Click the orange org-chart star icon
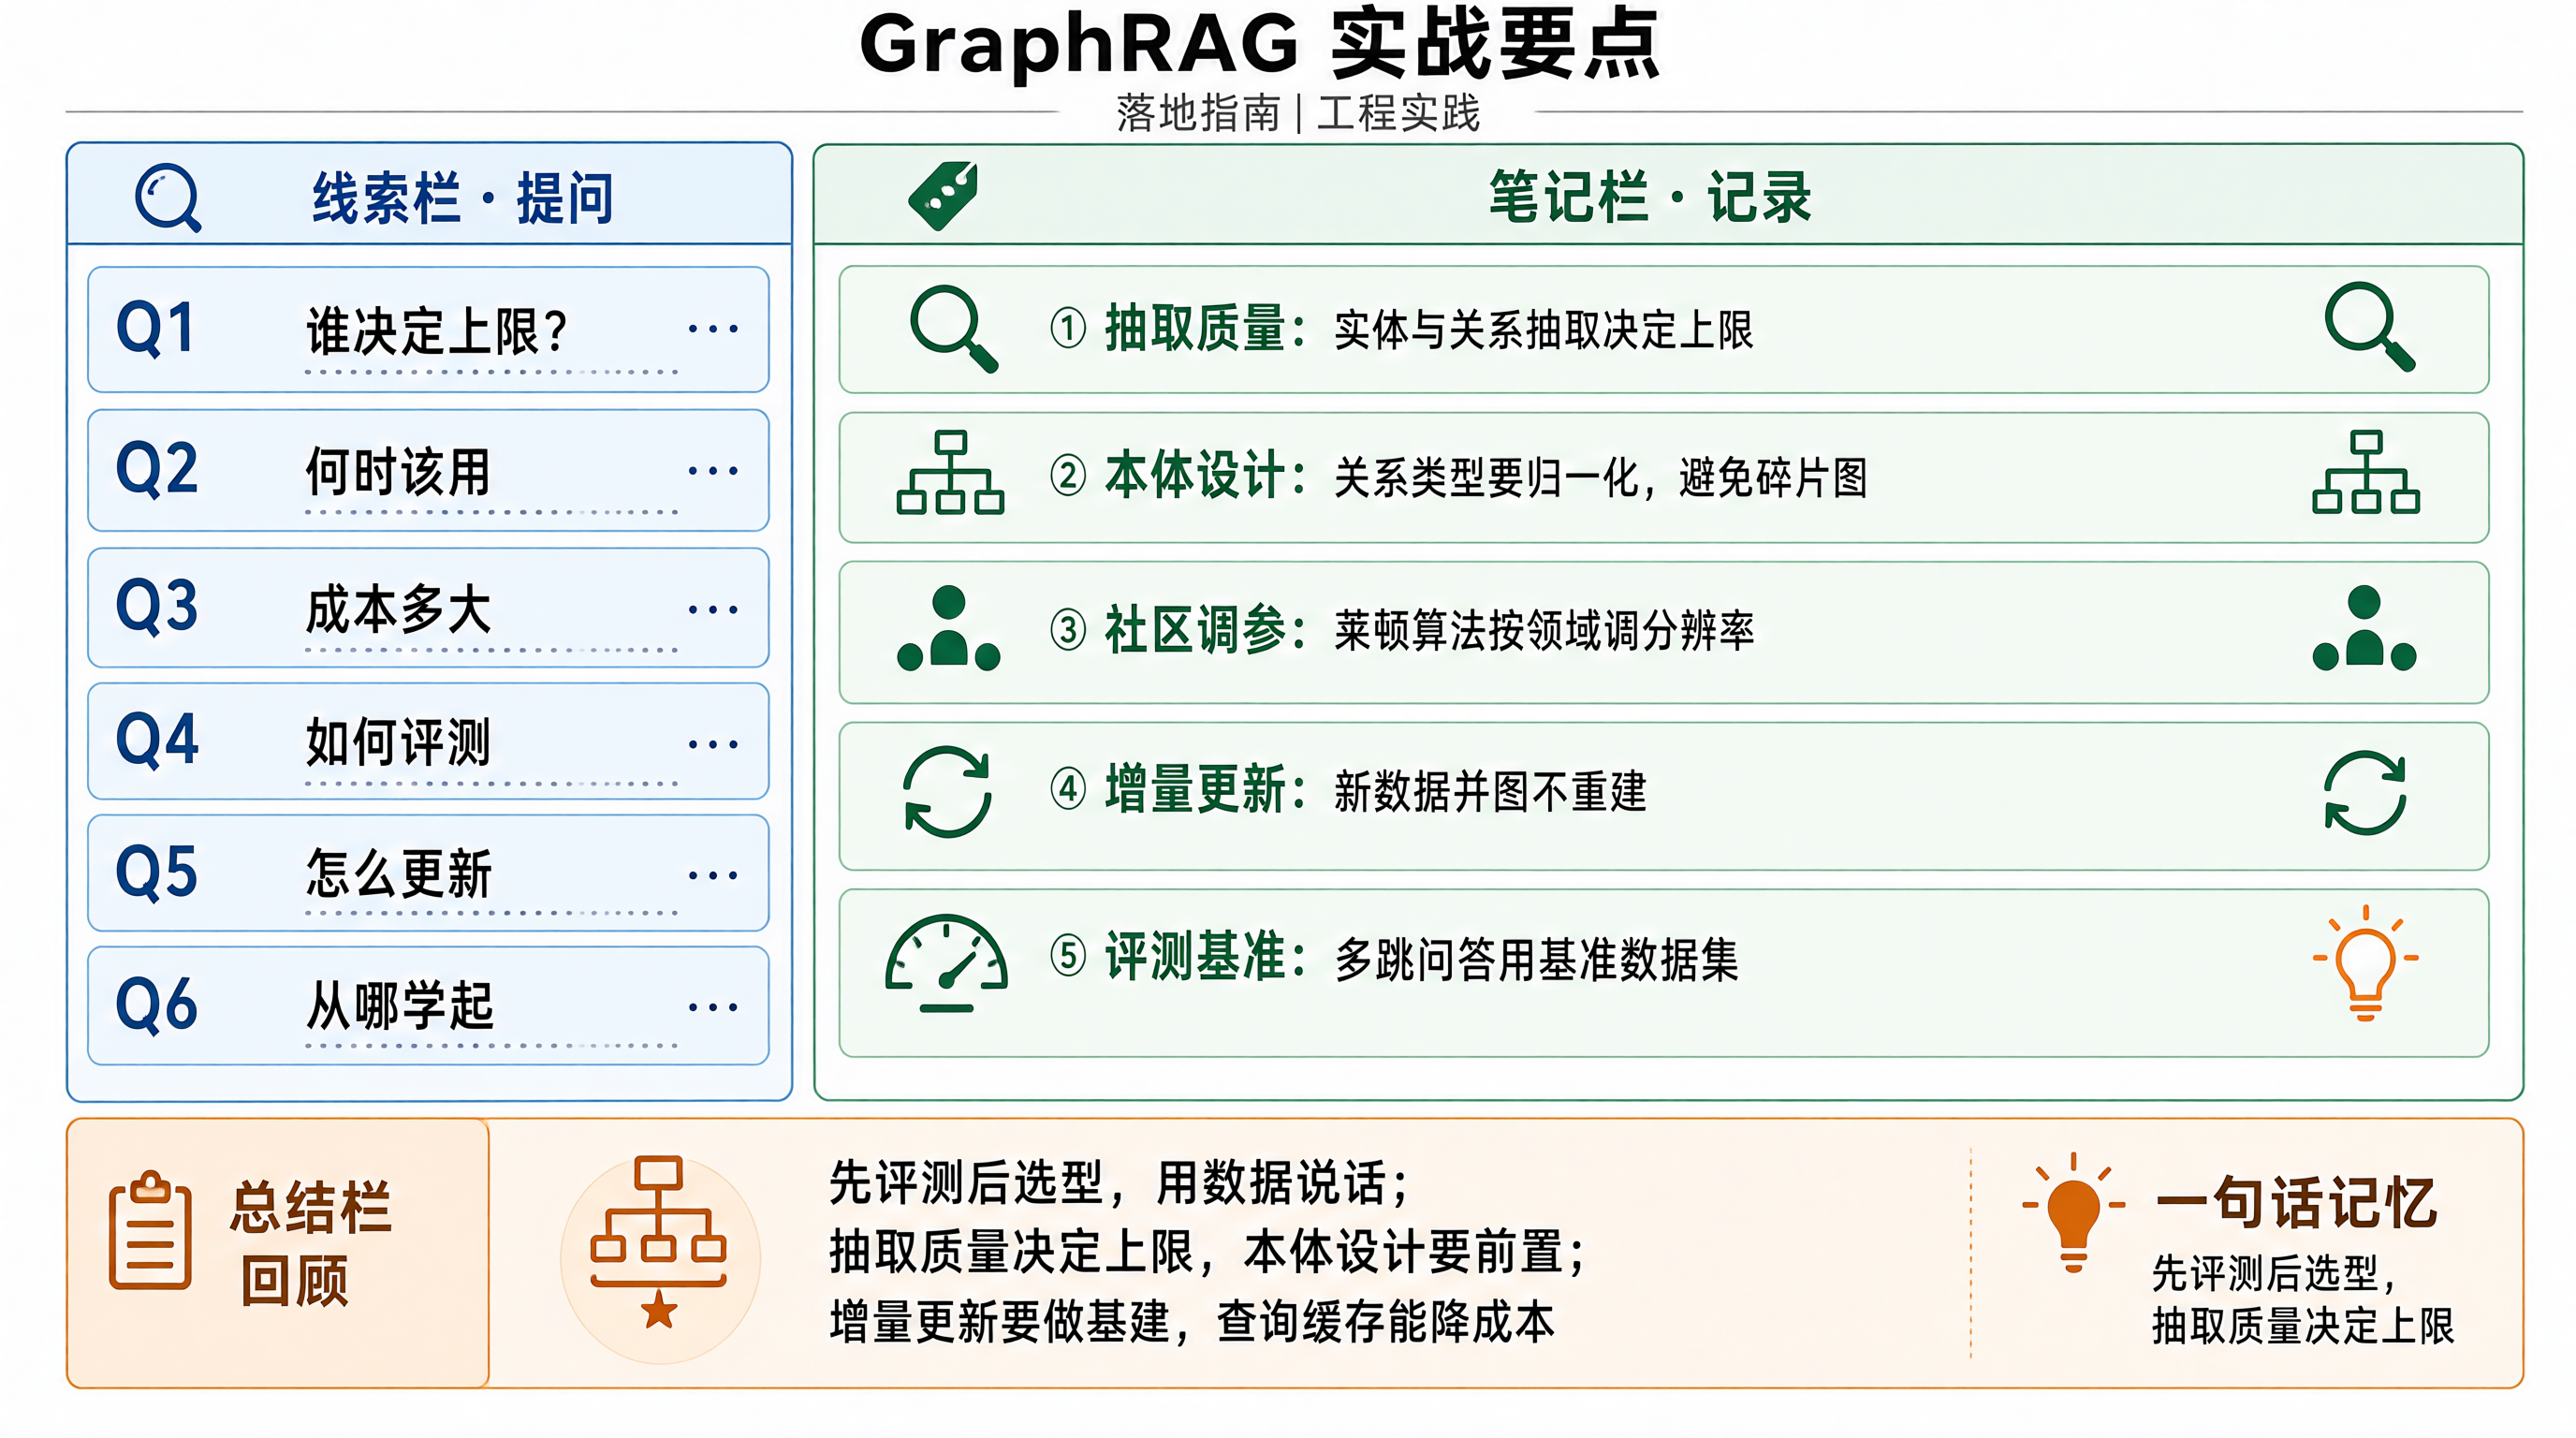Screen dimensions: 2576x1438 click(659, 1243)
